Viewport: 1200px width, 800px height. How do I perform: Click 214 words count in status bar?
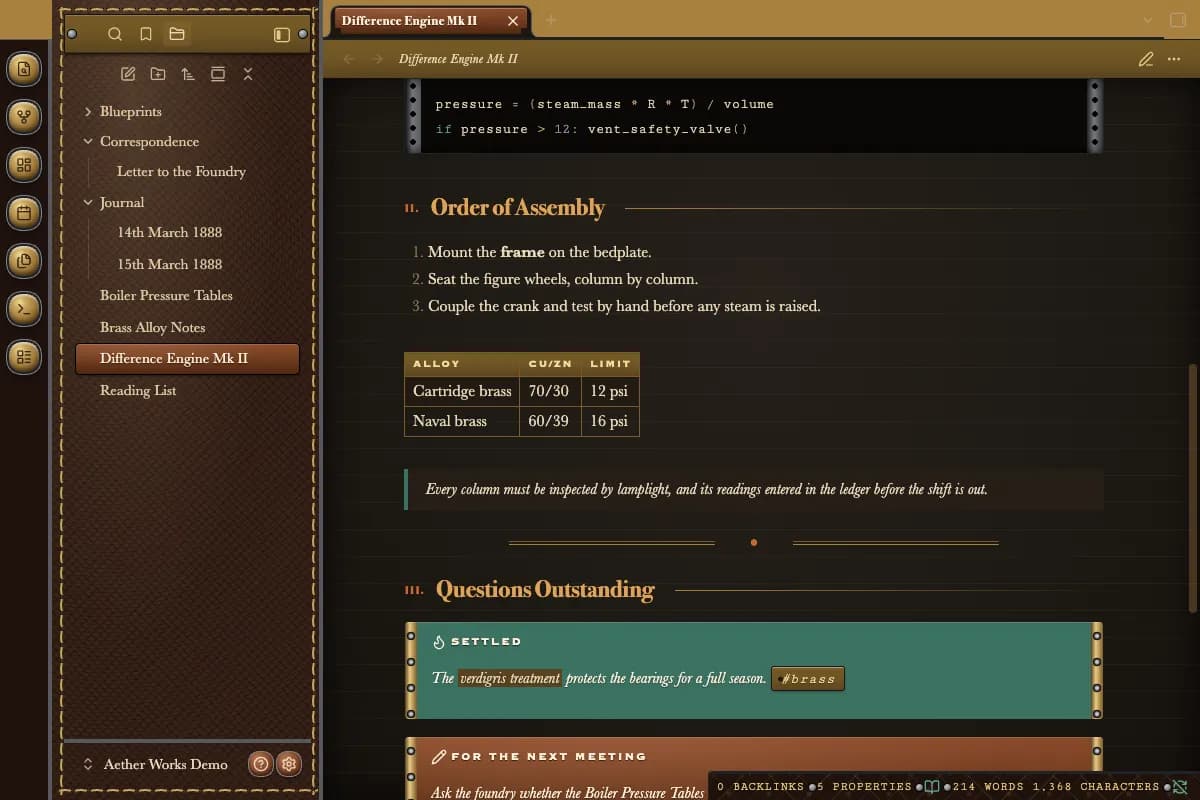(x=987, y=787)
